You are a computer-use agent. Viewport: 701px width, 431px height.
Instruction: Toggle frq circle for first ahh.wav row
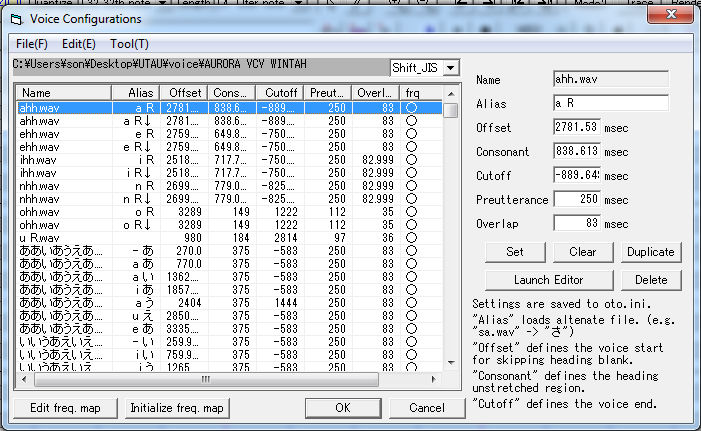pos(411,107)
